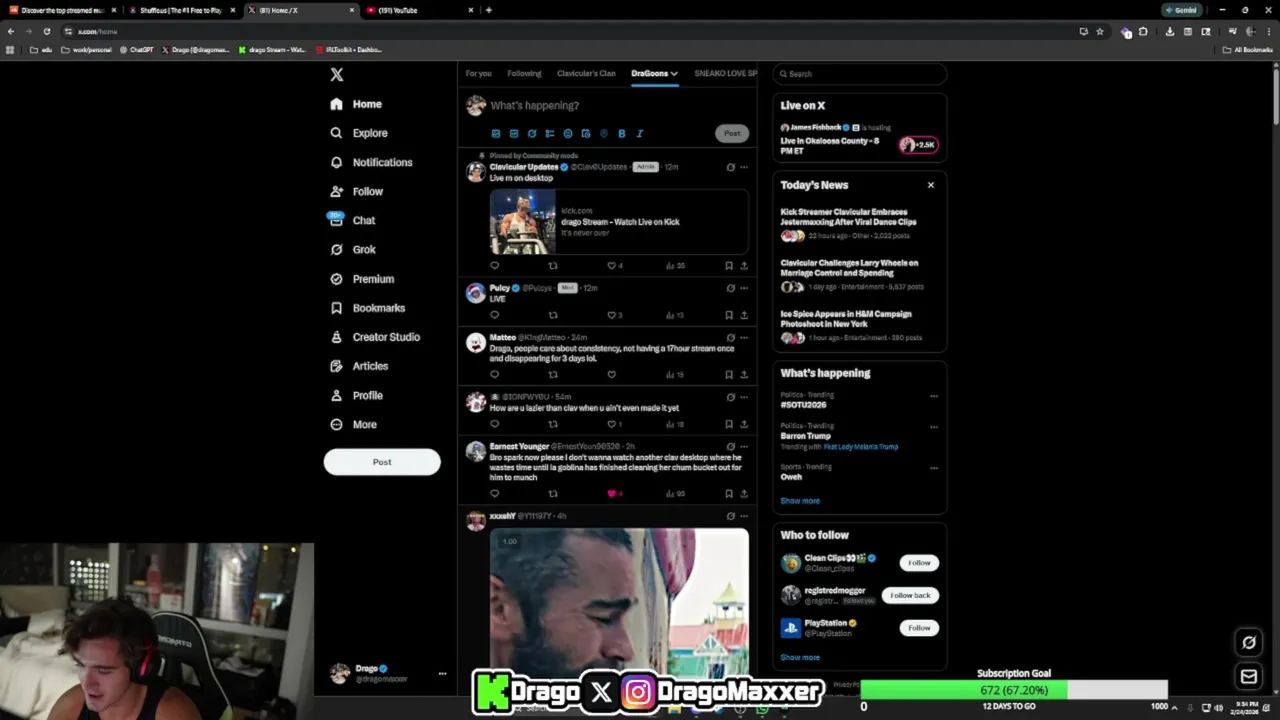Open options for #SOTU2026 trend
1280x720 pixels.
pos(934,396)
